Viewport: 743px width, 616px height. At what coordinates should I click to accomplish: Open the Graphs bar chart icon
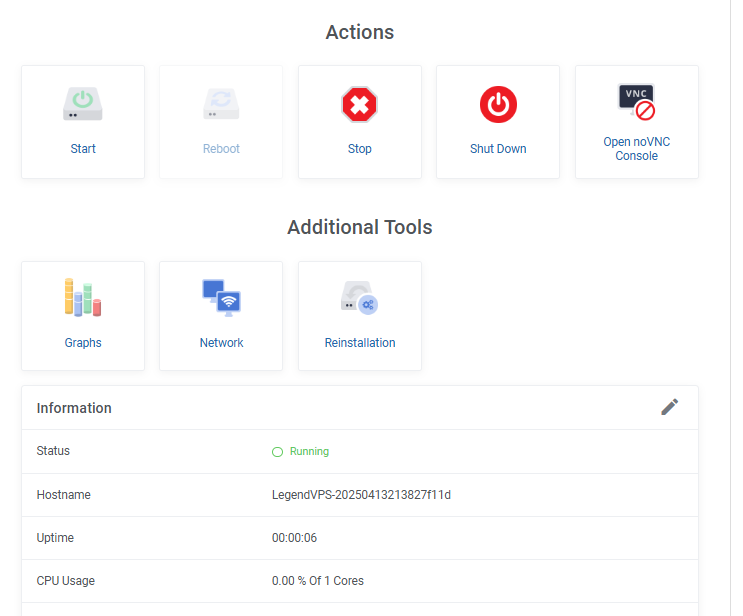point(83,297)
